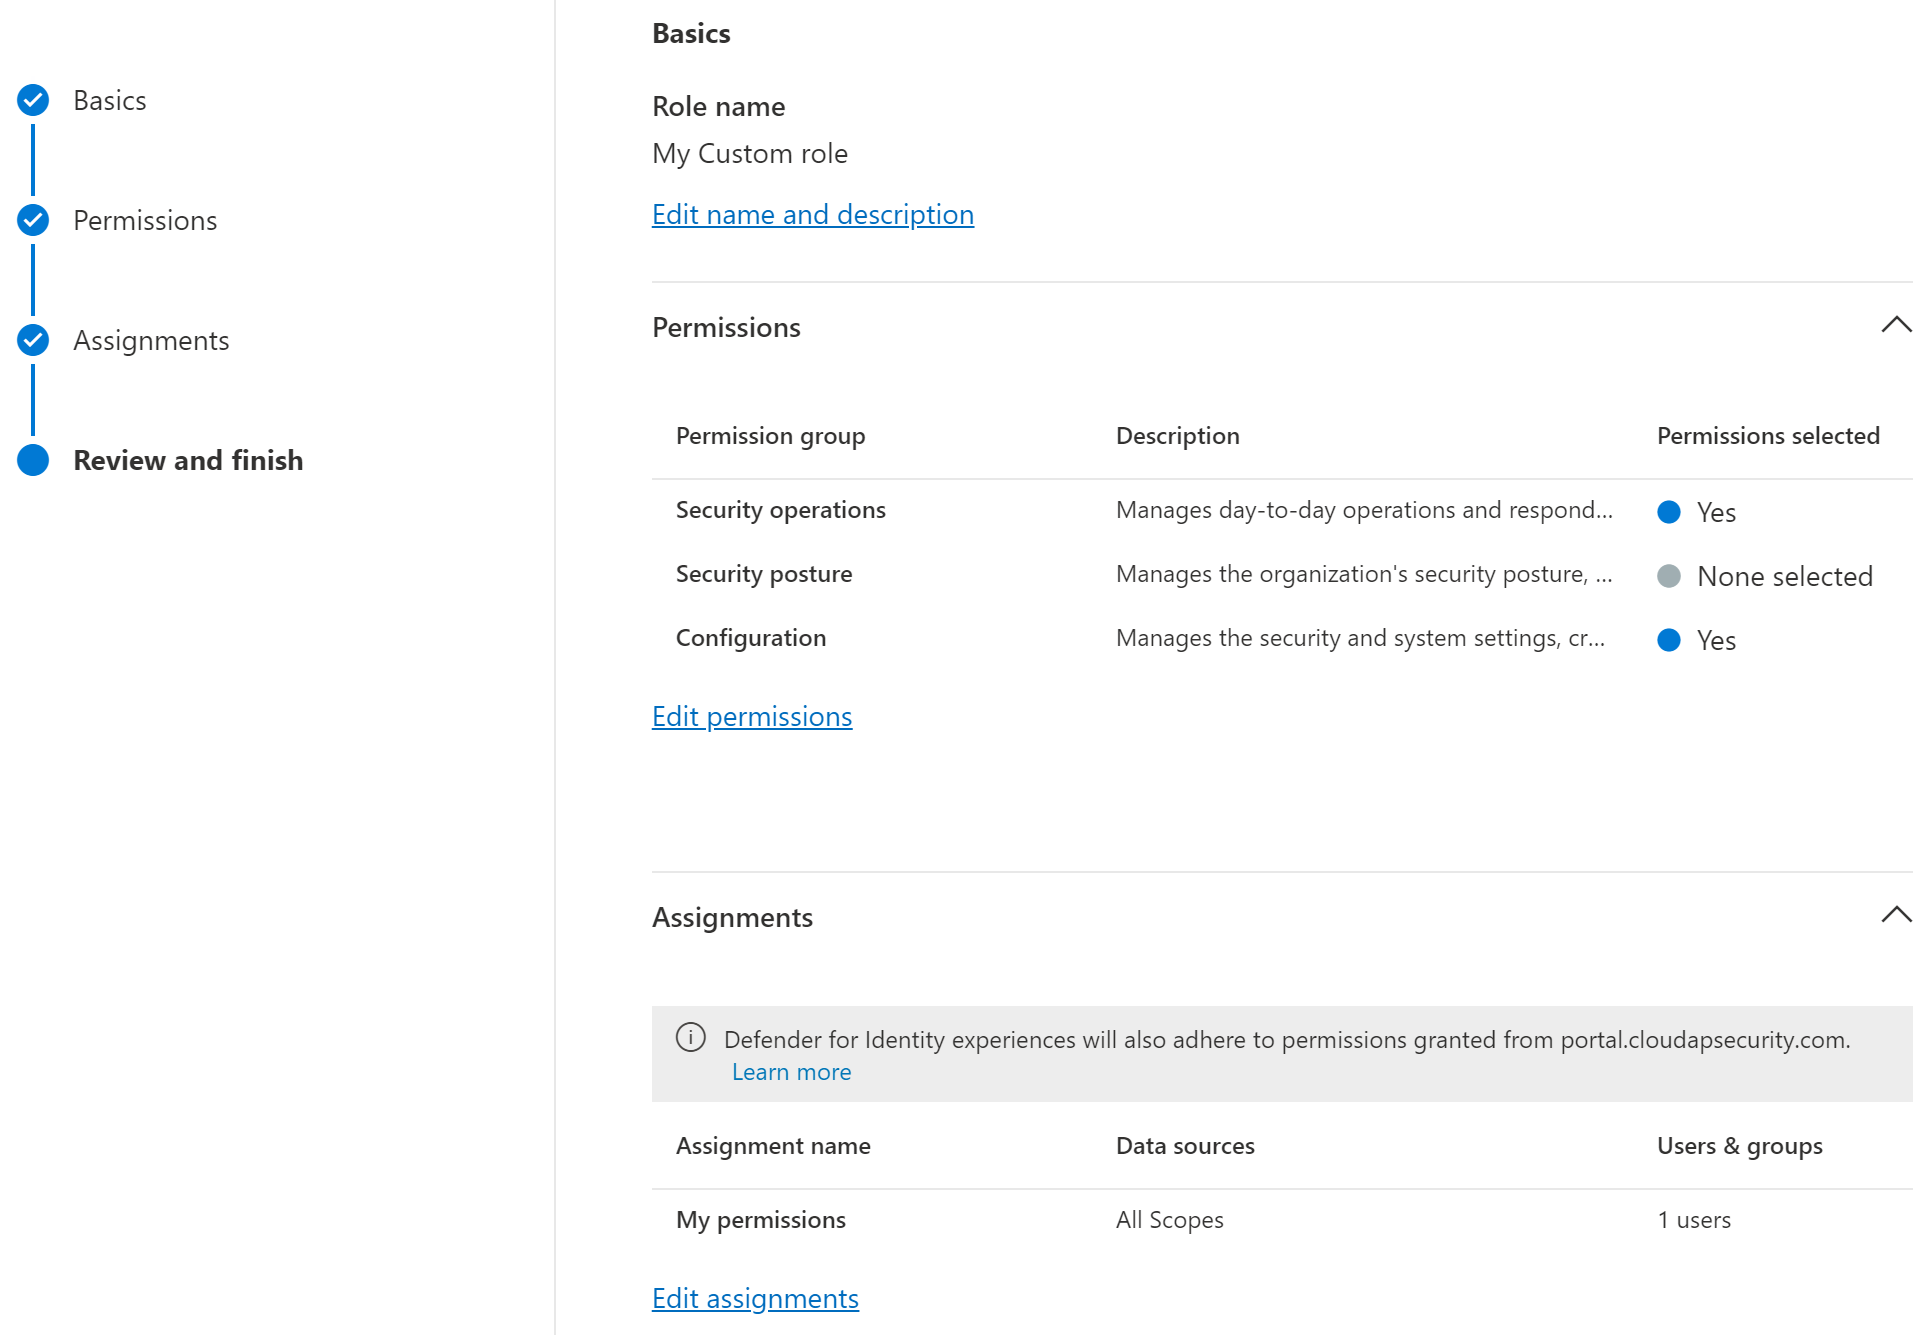The width and height of the screenshot is (1919, 1335).
Task: Open the Edit assignments link
Action: click(x=755, y=1299)
